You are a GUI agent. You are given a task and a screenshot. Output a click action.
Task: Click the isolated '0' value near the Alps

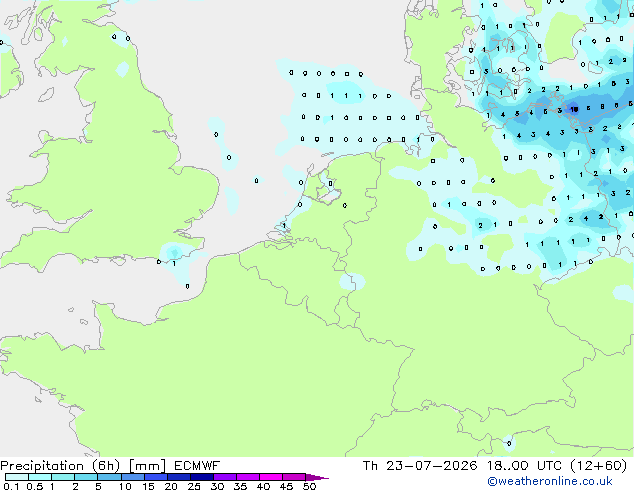(x=509, y=444)
